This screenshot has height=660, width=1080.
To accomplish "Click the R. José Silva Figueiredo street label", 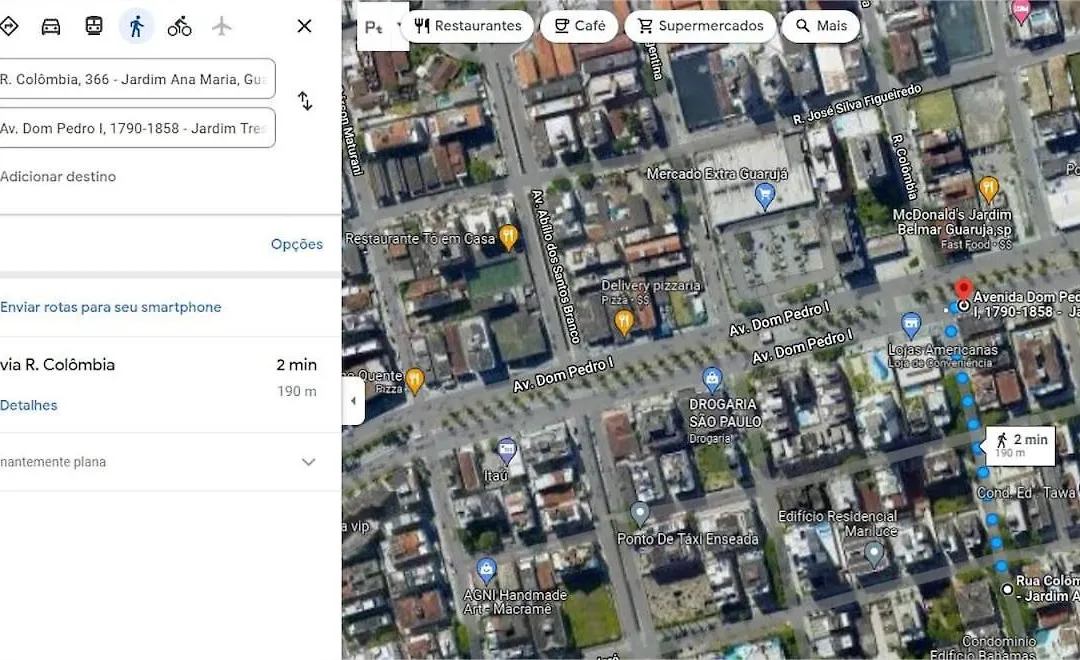I will 858,104.
